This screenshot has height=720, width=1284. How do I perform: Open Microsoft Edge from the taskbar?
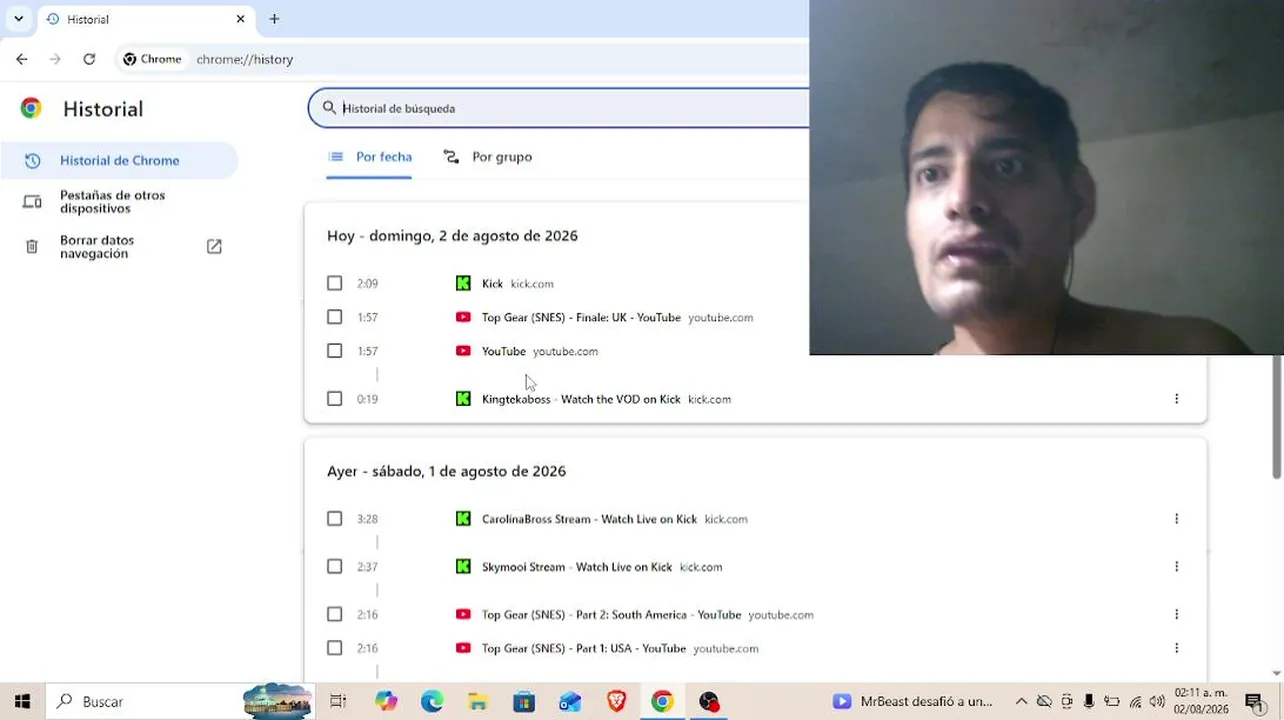[x=432, y=702]
